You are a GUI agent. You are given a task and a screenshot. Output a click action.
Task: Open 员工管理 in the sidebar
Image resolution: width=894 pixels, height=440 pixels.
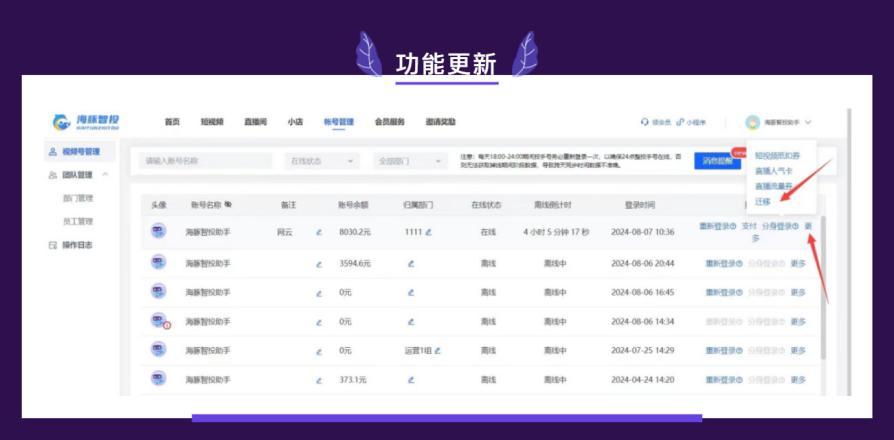pos(78,222)
